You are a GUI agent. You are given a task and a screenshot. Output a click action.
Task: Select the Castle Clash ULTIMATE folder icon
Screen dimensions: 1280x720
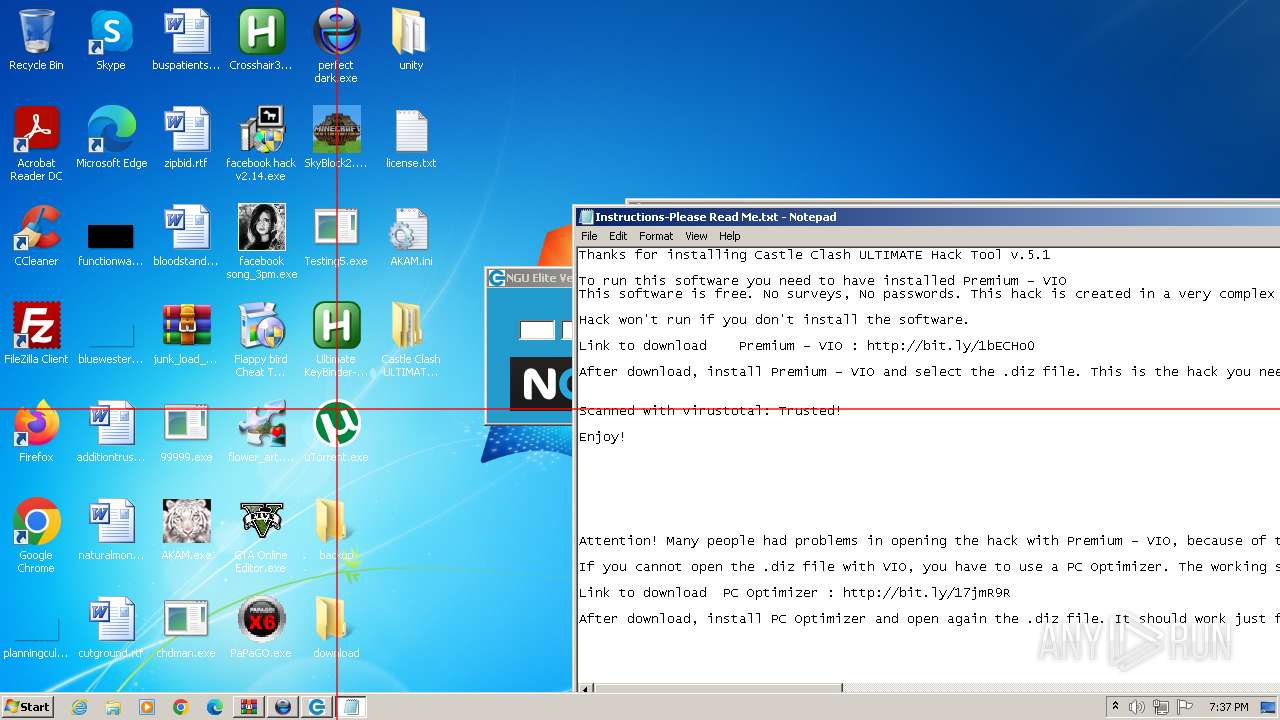click(411, 339)
